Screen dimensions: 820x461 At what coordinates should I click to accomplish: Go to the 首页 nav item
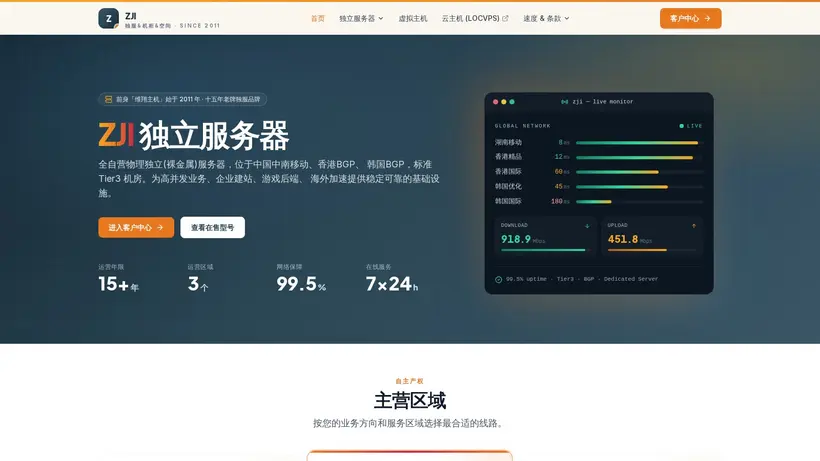318,18
